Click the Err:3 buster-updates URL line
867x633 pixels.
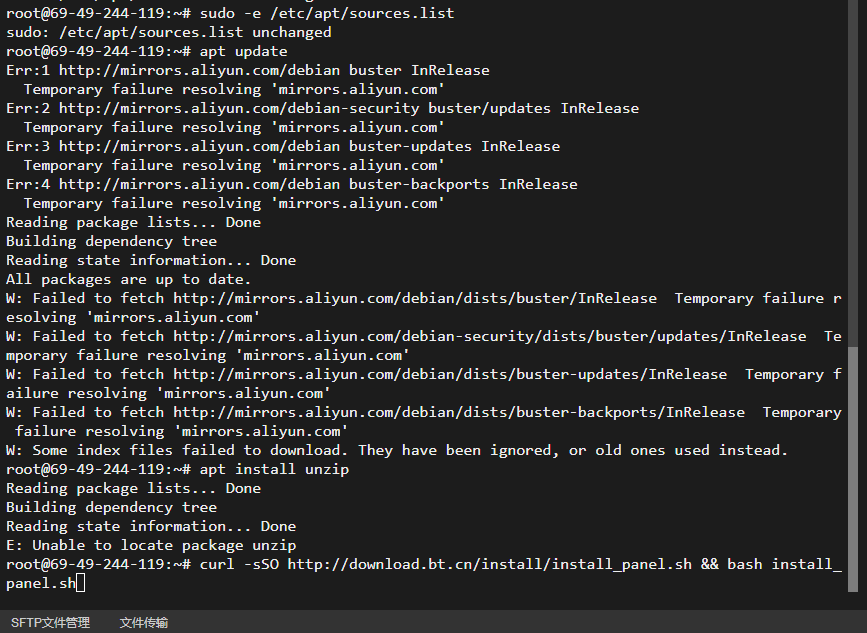coord(283,147)
